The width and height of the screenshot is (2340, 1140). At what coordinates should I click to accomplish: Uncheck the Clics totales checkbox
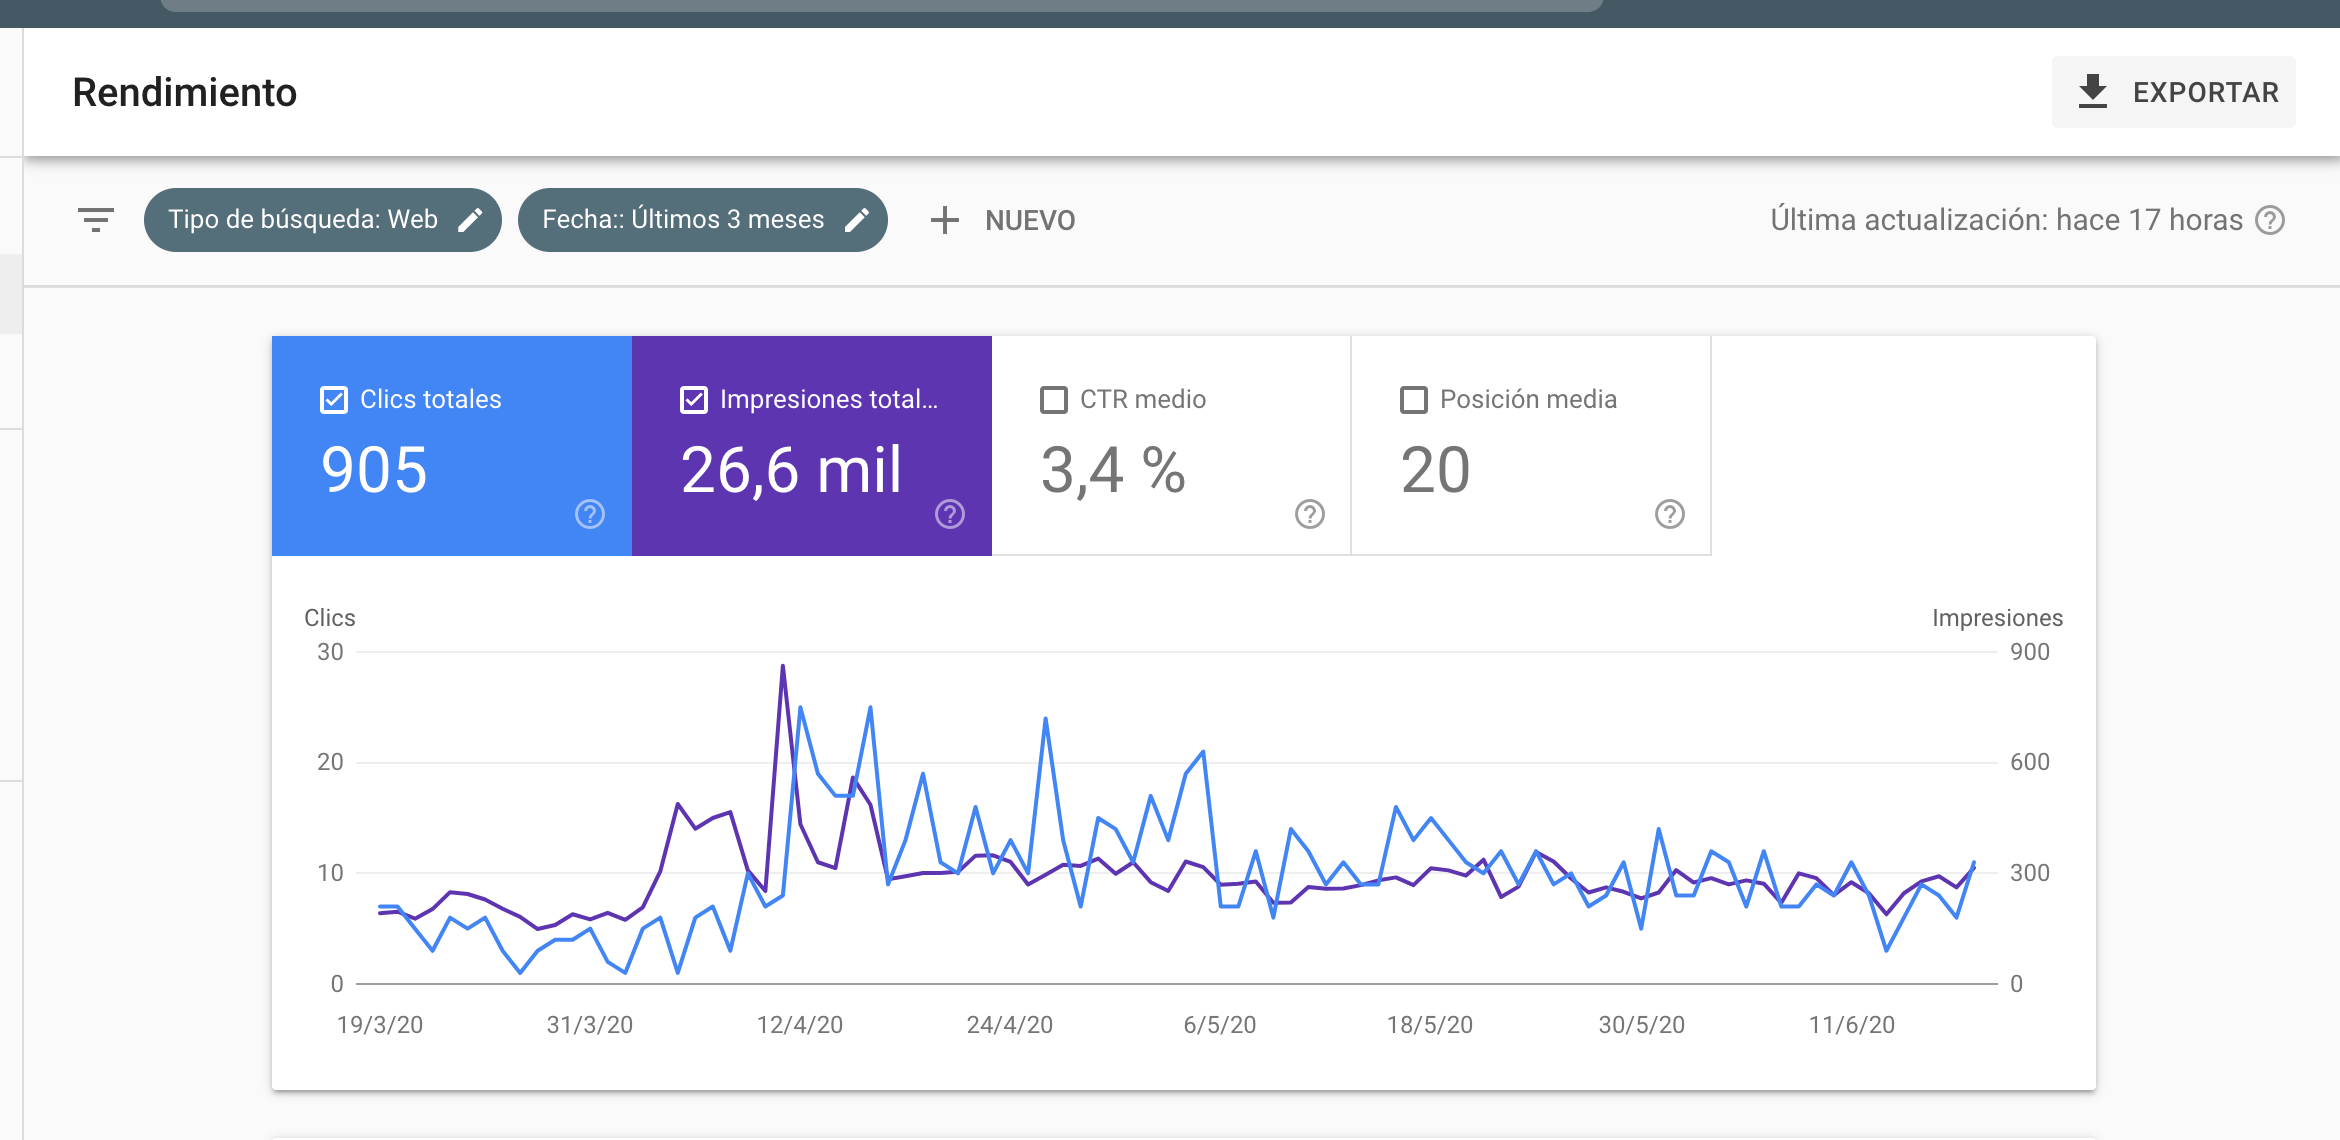pos(334,400)
